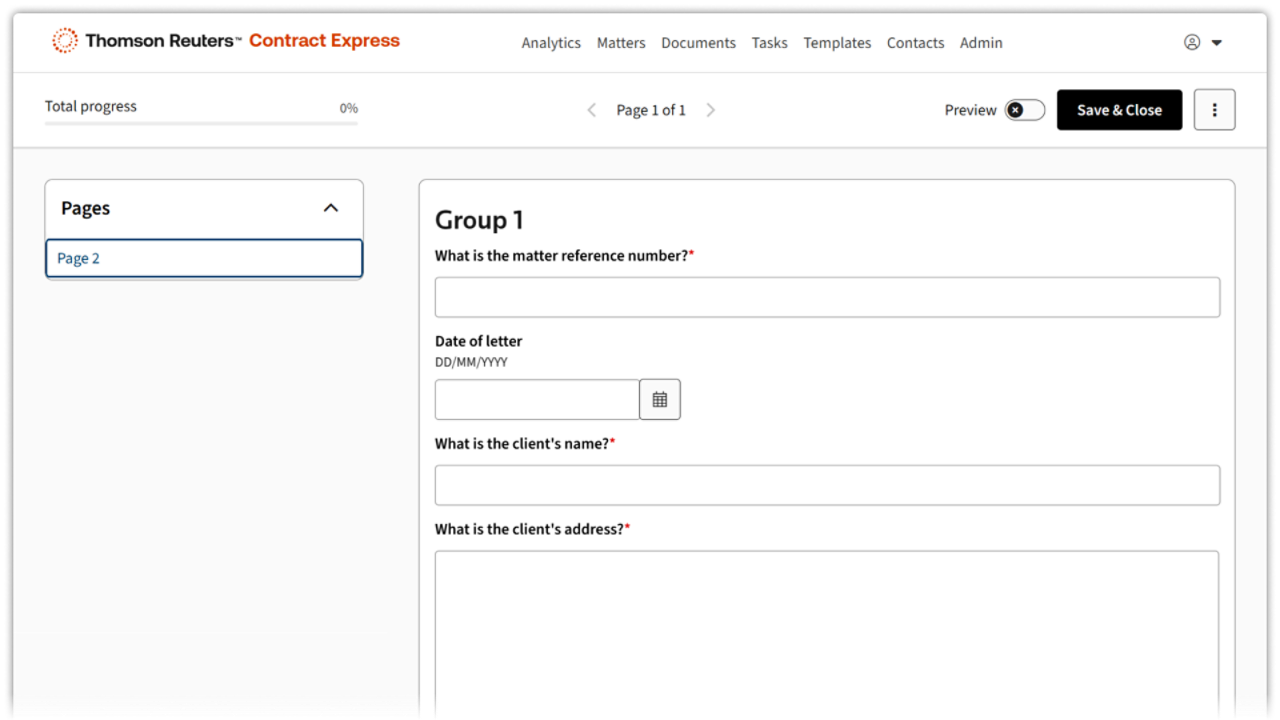Navigate to the Matters section
The width and height of the screenshot is (1280, 720).
click(x=621, y=43)
